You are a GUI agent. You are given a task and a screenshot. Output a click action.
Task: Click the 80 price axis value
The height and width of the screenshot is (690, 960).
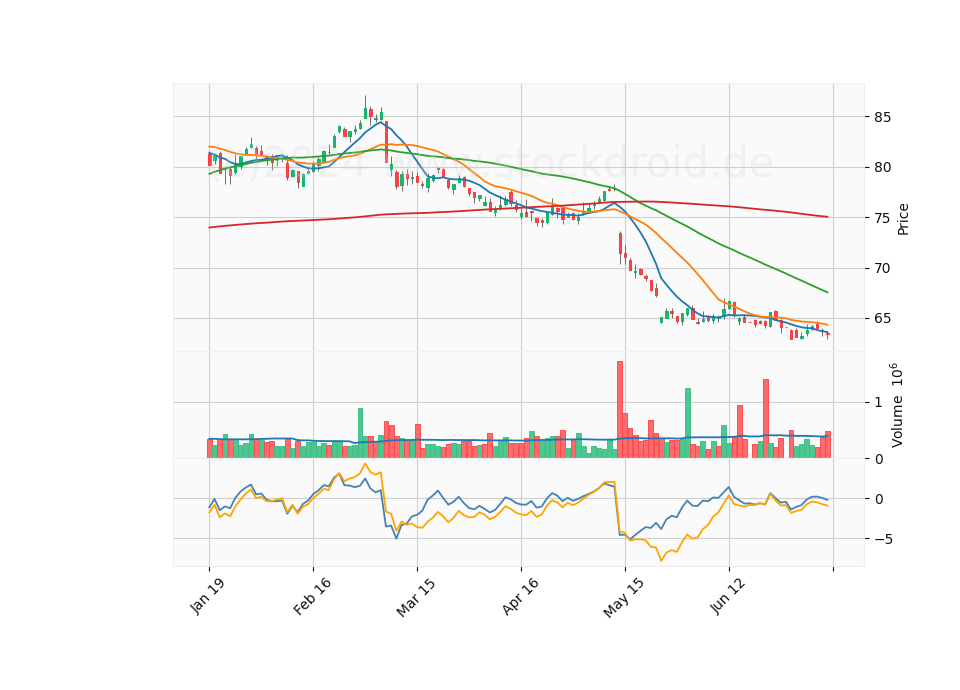[x=882, y=167]
